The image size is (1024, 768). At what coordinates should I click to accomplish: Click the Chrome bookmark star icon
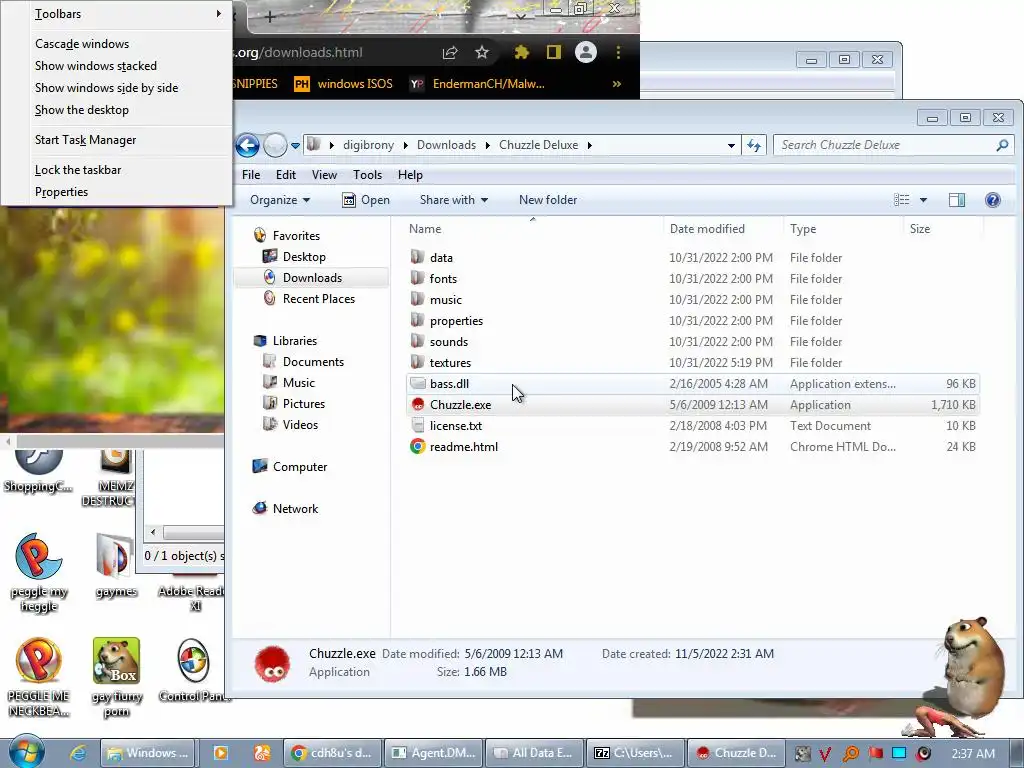482,52
